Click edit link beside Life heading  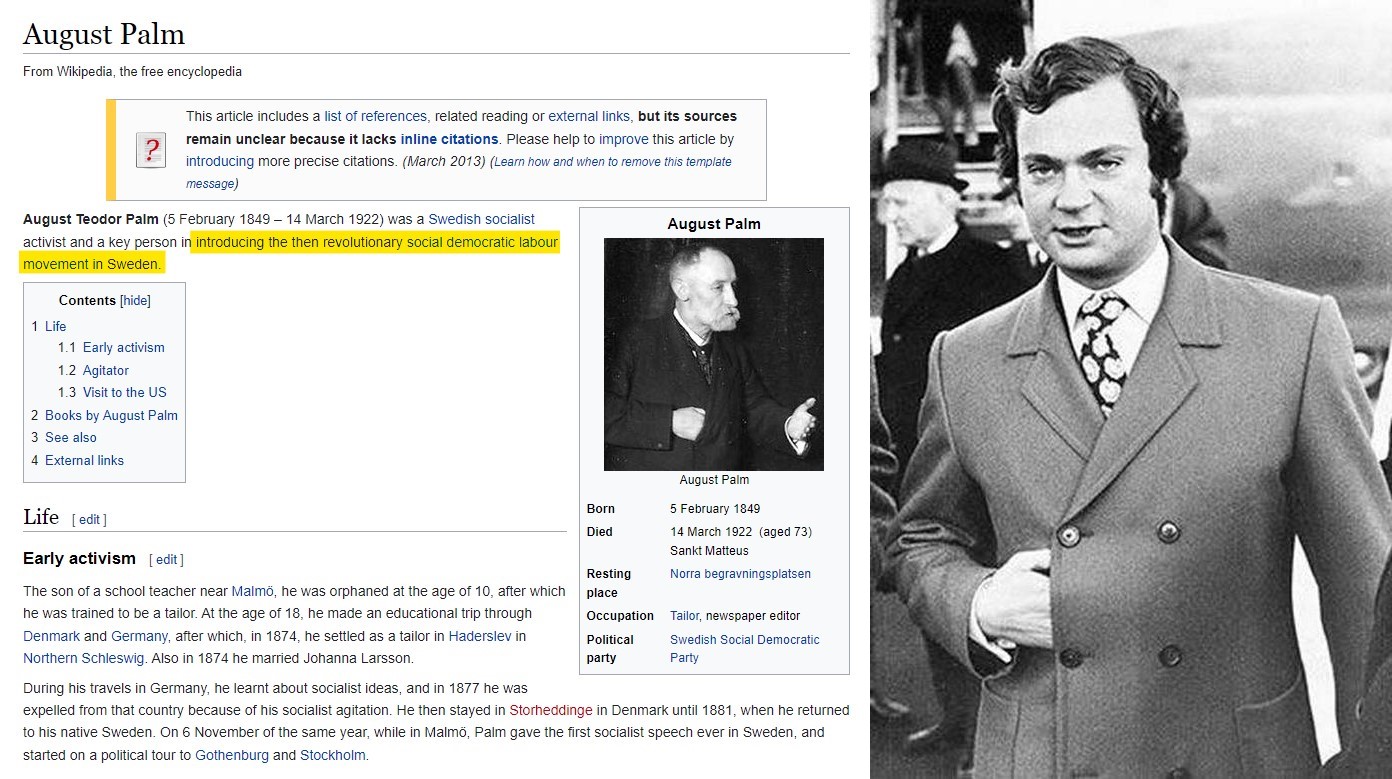click(90, 519)
